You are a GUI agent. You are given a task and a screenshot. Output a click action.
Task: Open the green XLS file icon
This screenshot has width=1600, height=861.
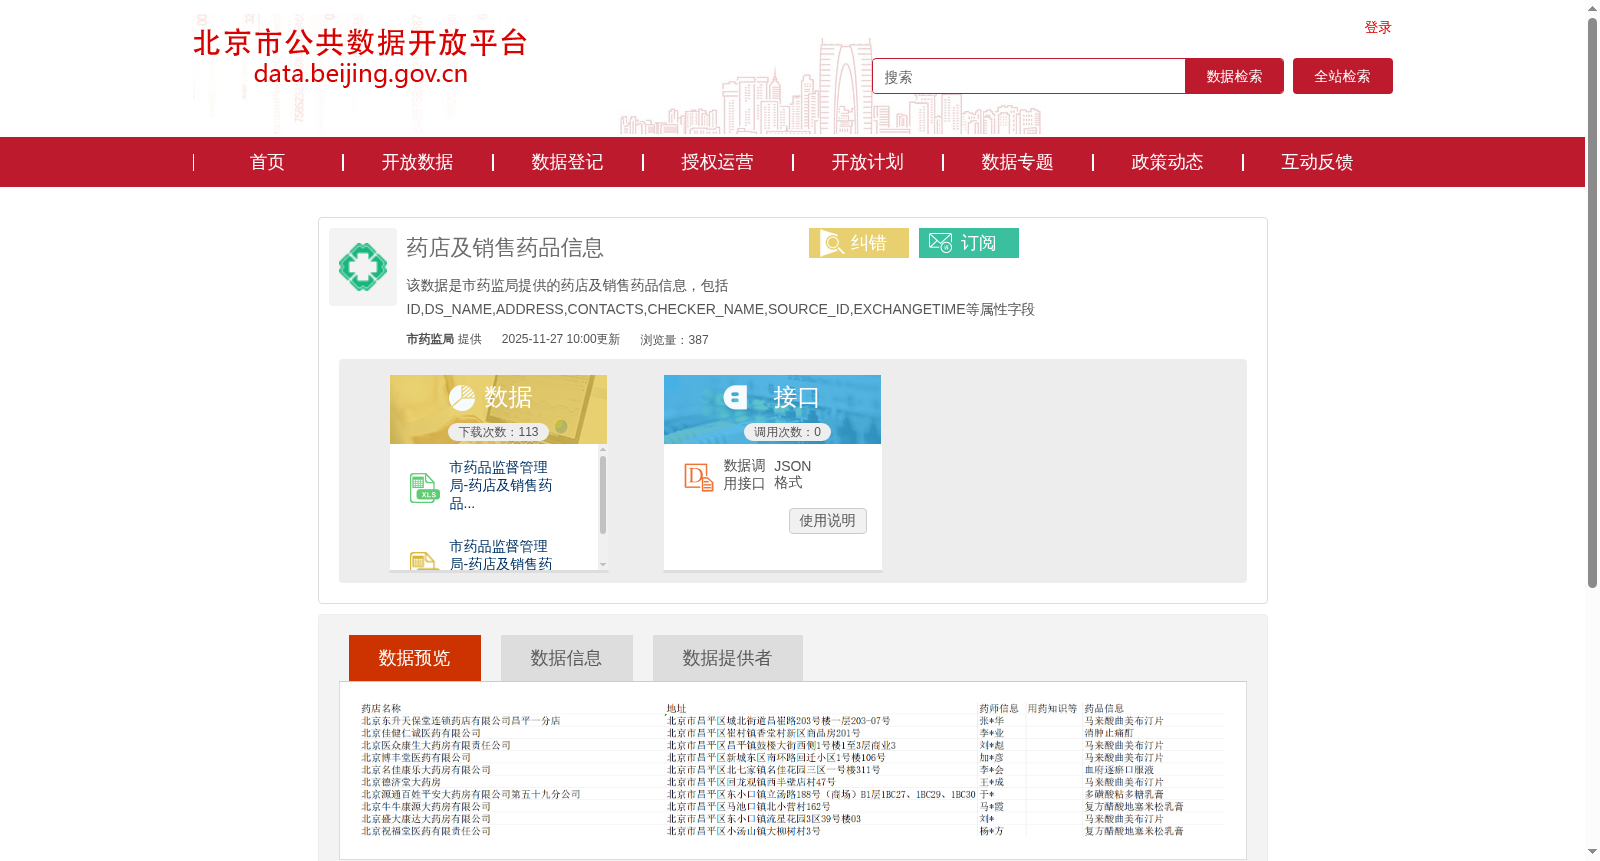tap(424, 488)
